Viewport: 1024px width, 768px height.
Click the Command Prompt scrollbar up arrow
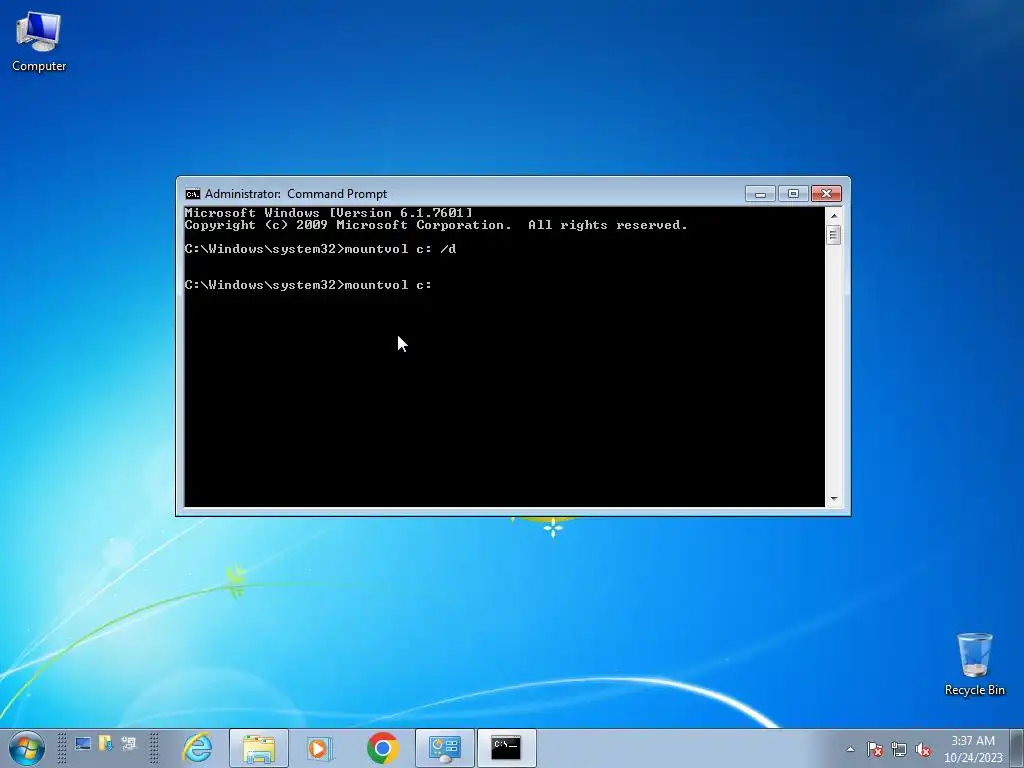click(x=833, y=216)
